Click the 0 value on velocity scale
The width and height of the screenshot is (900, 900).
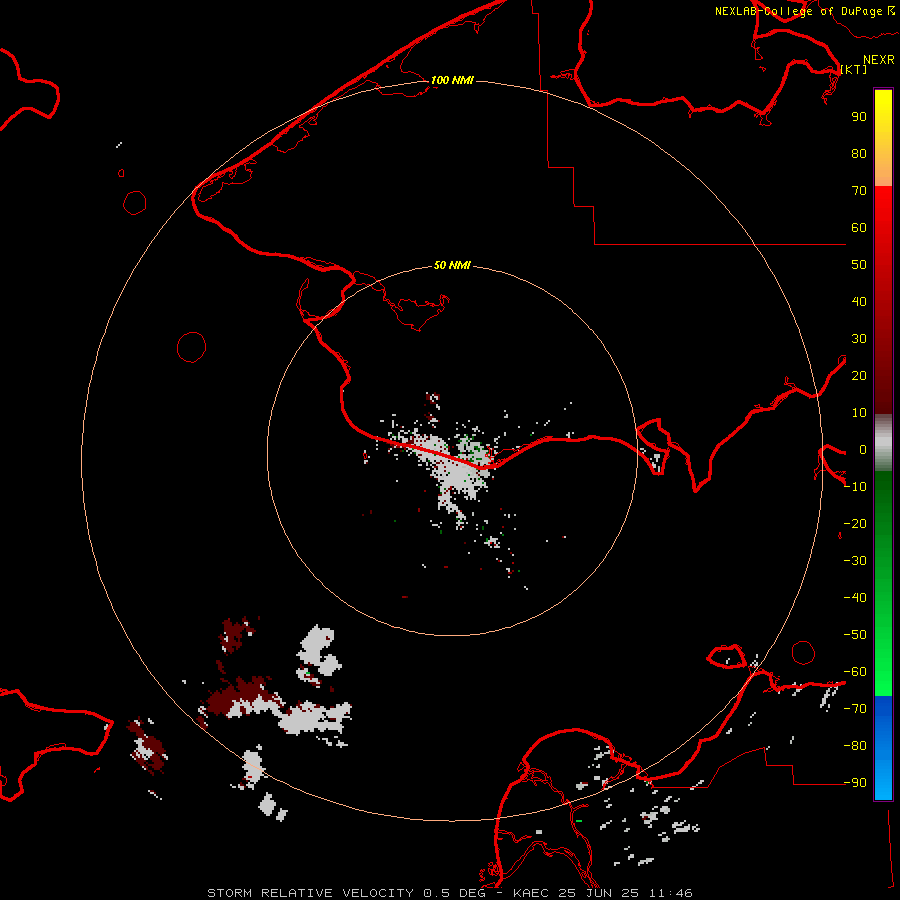tap(863, 449)
